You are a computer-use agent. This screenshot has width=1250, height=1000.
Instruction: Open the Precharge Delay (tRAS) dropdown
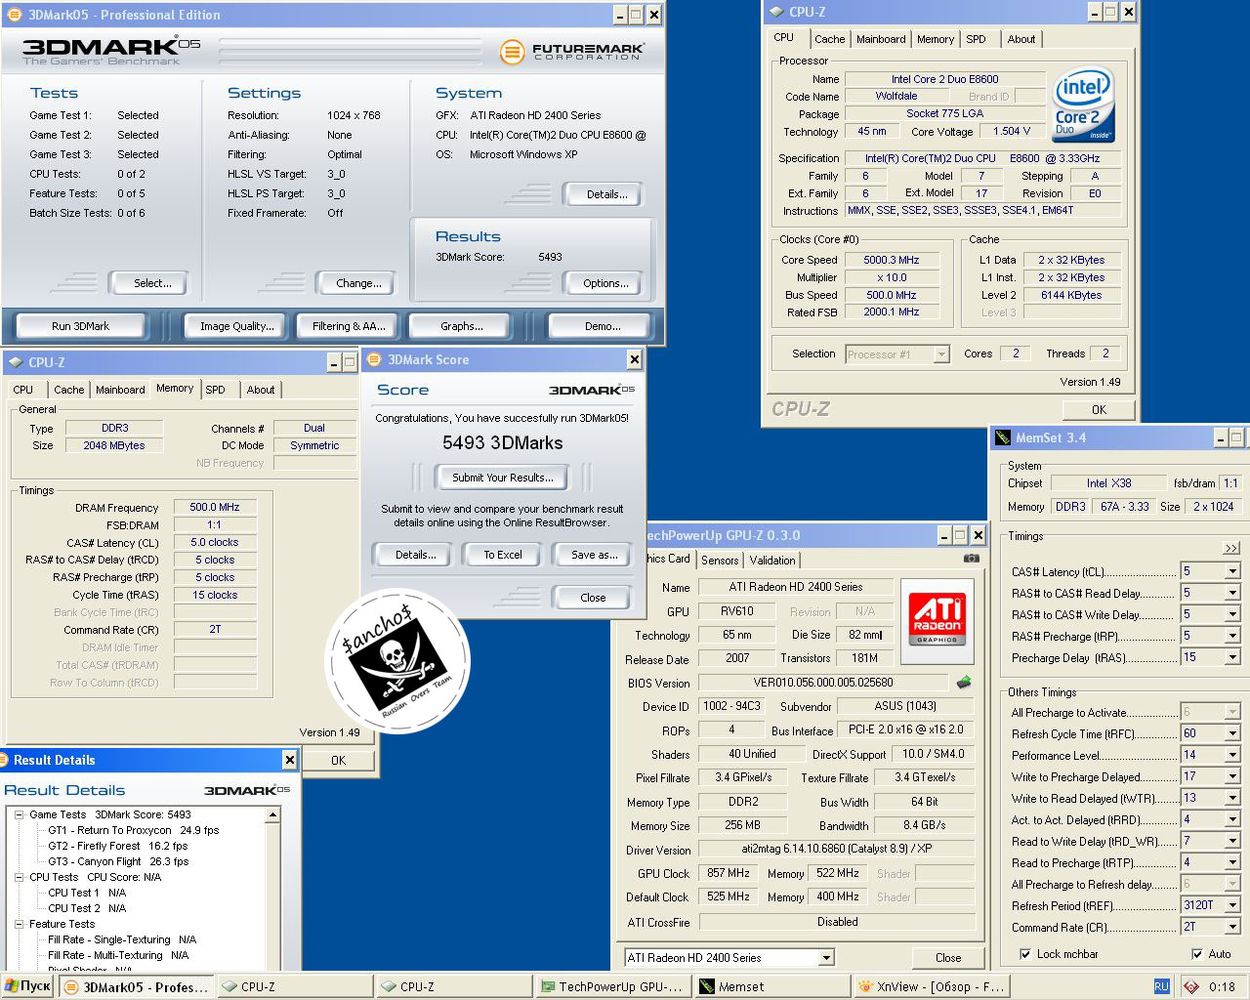[x=1233, y=657]
